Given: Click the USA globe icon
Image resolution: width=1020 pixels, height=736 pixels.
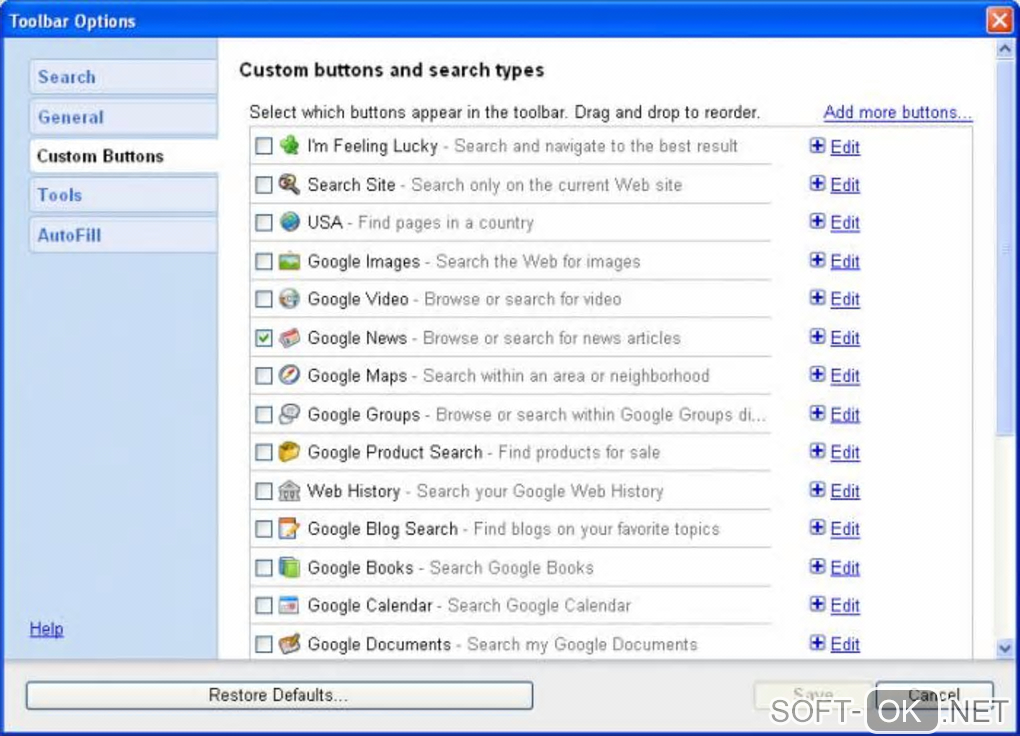Looking at the screenshot, I should pyautogui.click(x=289, y=222).
